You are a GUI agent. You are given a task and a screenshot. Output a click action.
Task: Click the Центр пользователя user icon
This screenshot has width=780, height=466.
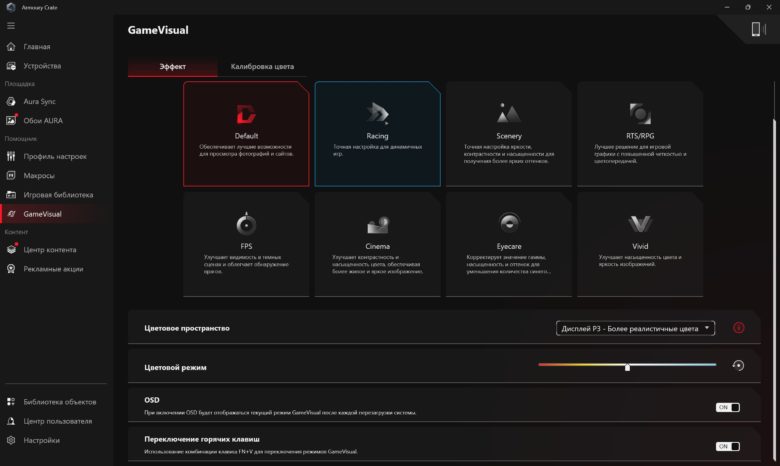pyautogui.click(x=11, y=421)
